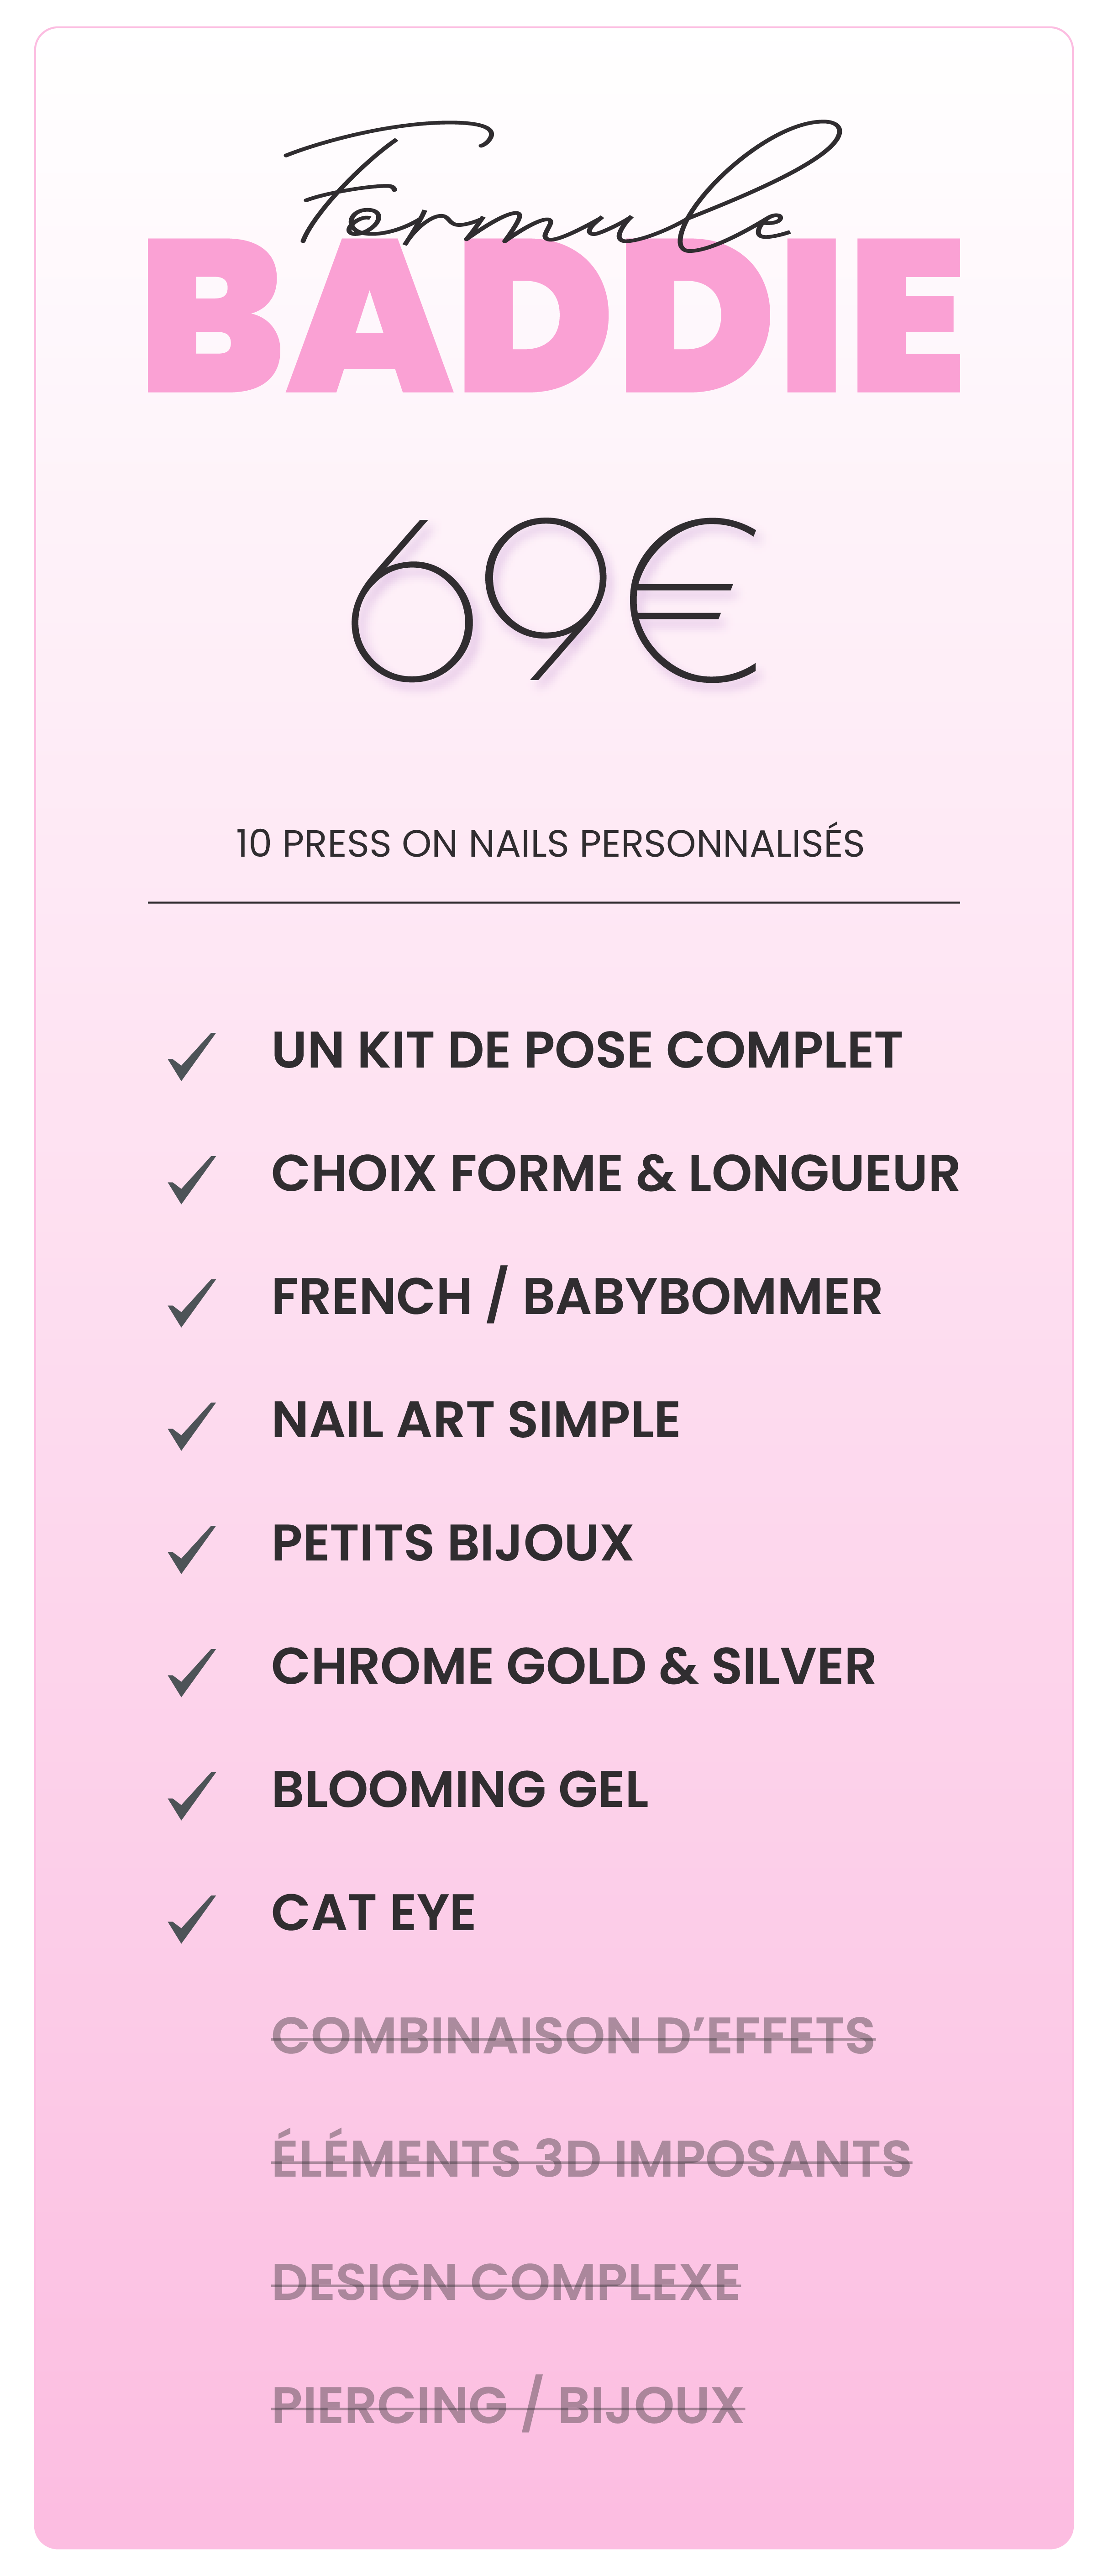Click the BLOOMING GEL feature text
The width and height of the screenshot is (1108, 2576).
point(460,1790)
